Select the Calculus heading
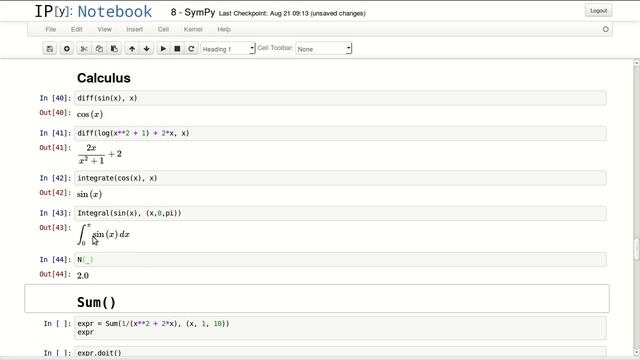 click(104, 78)
